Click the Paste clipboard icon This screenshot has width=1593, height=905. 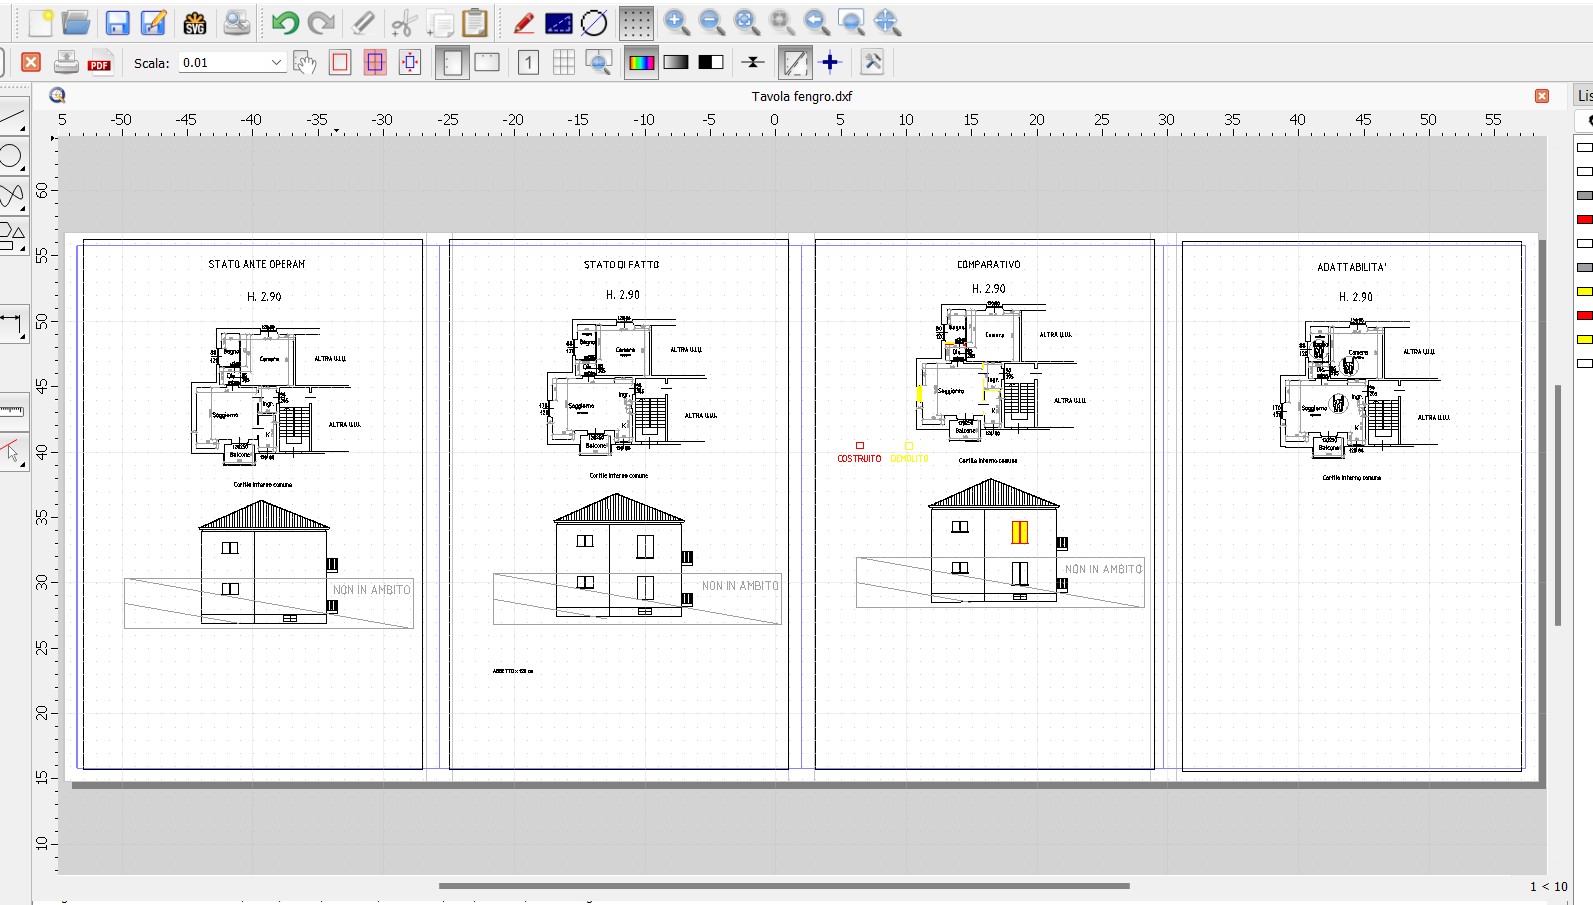point(475,23)
